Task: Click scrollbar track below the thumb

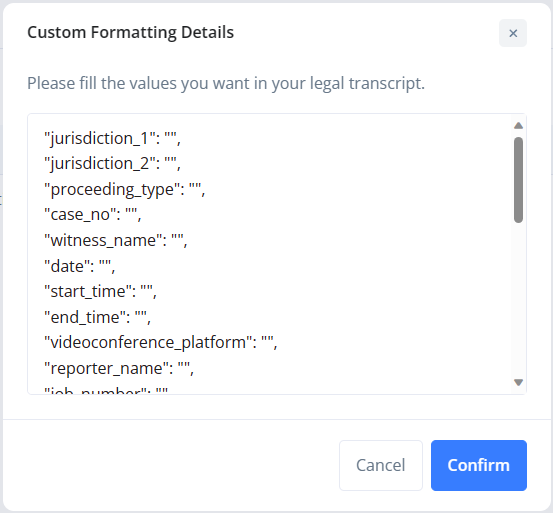Action: pos(518,300)
